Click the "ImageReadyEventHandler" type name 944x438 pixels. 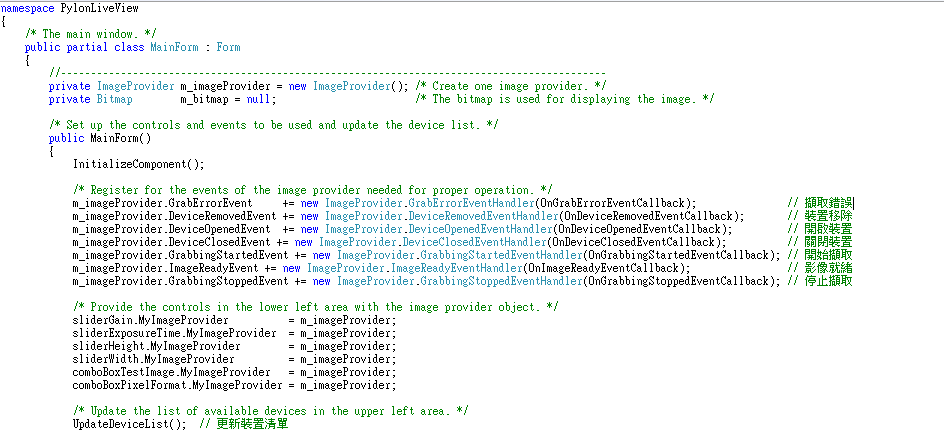[x=456, y=268]
